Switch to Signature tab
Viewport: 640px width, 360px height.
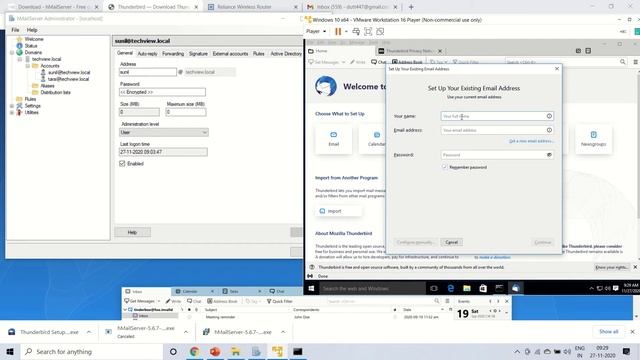(x=198, y=54)
